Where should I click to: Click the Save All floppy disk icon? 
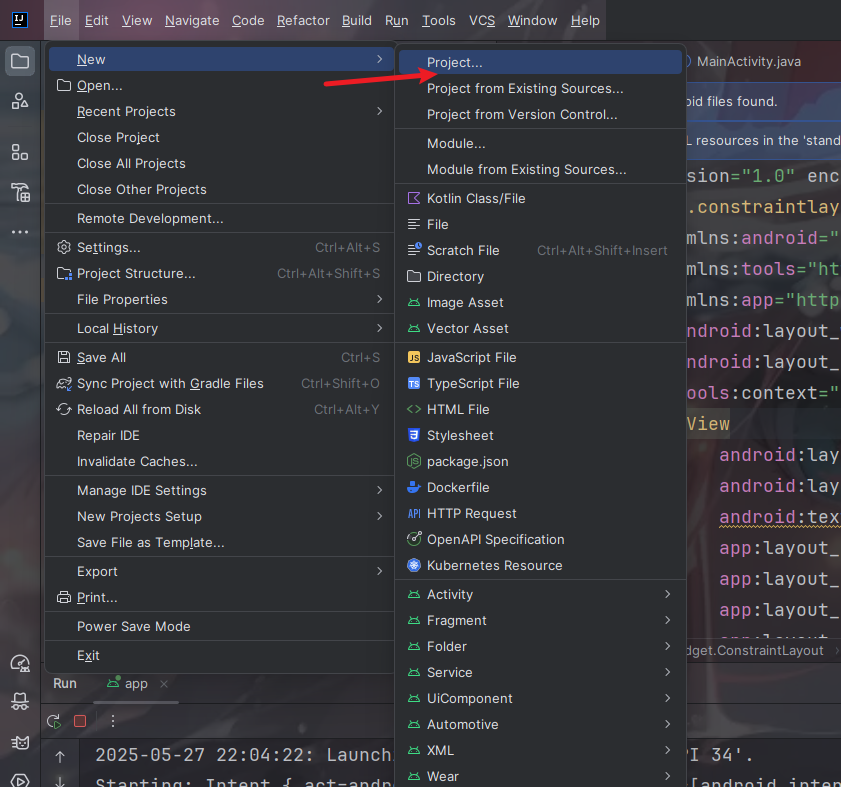[x=64, y=357]
